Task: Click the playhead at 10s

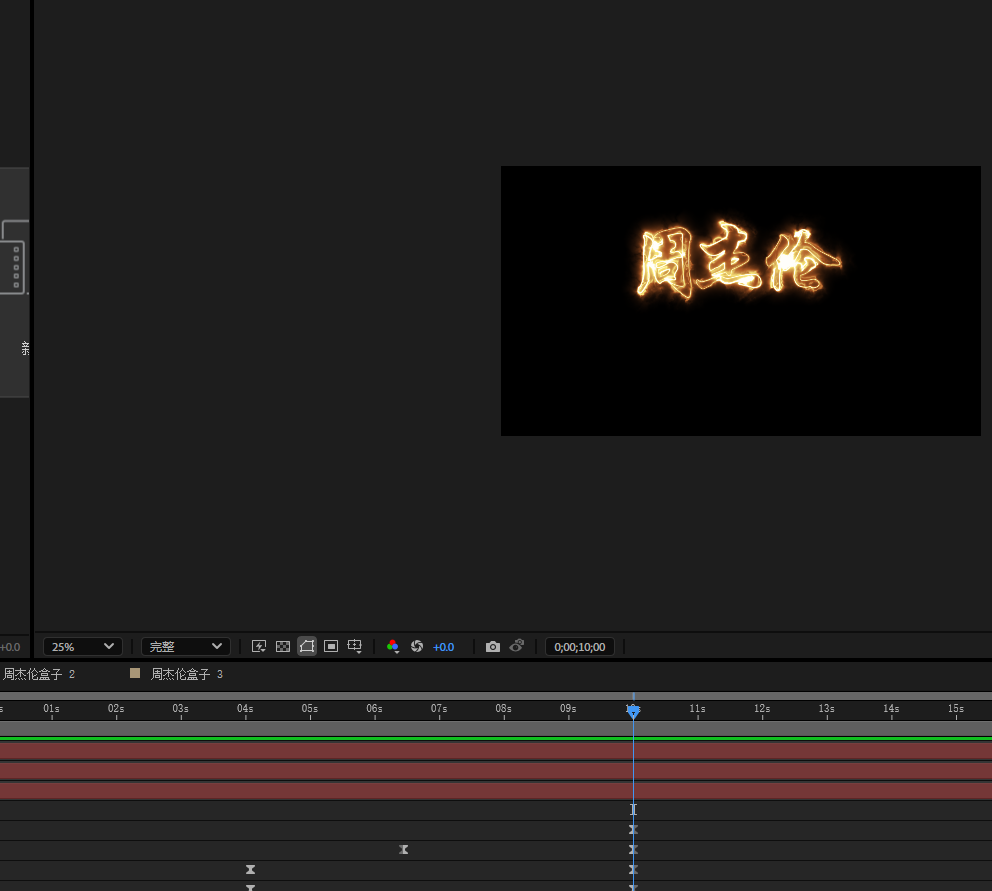Action: 633,711
